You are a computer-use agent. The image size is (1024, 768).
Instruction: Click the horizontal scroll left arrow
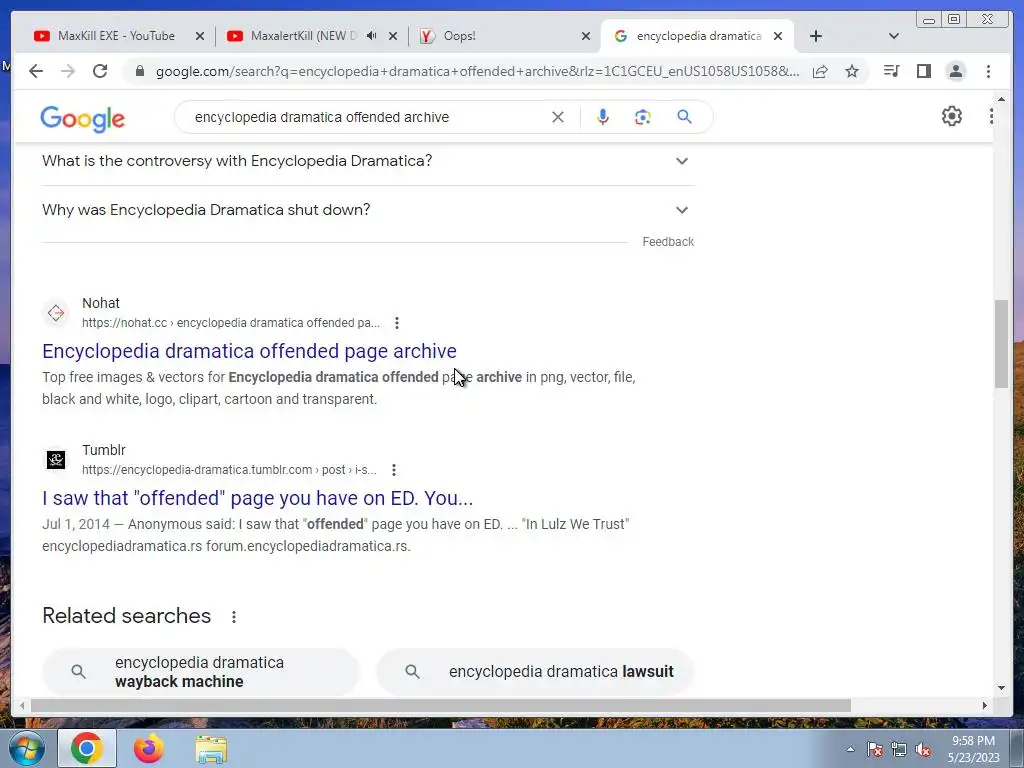(22, 705)
